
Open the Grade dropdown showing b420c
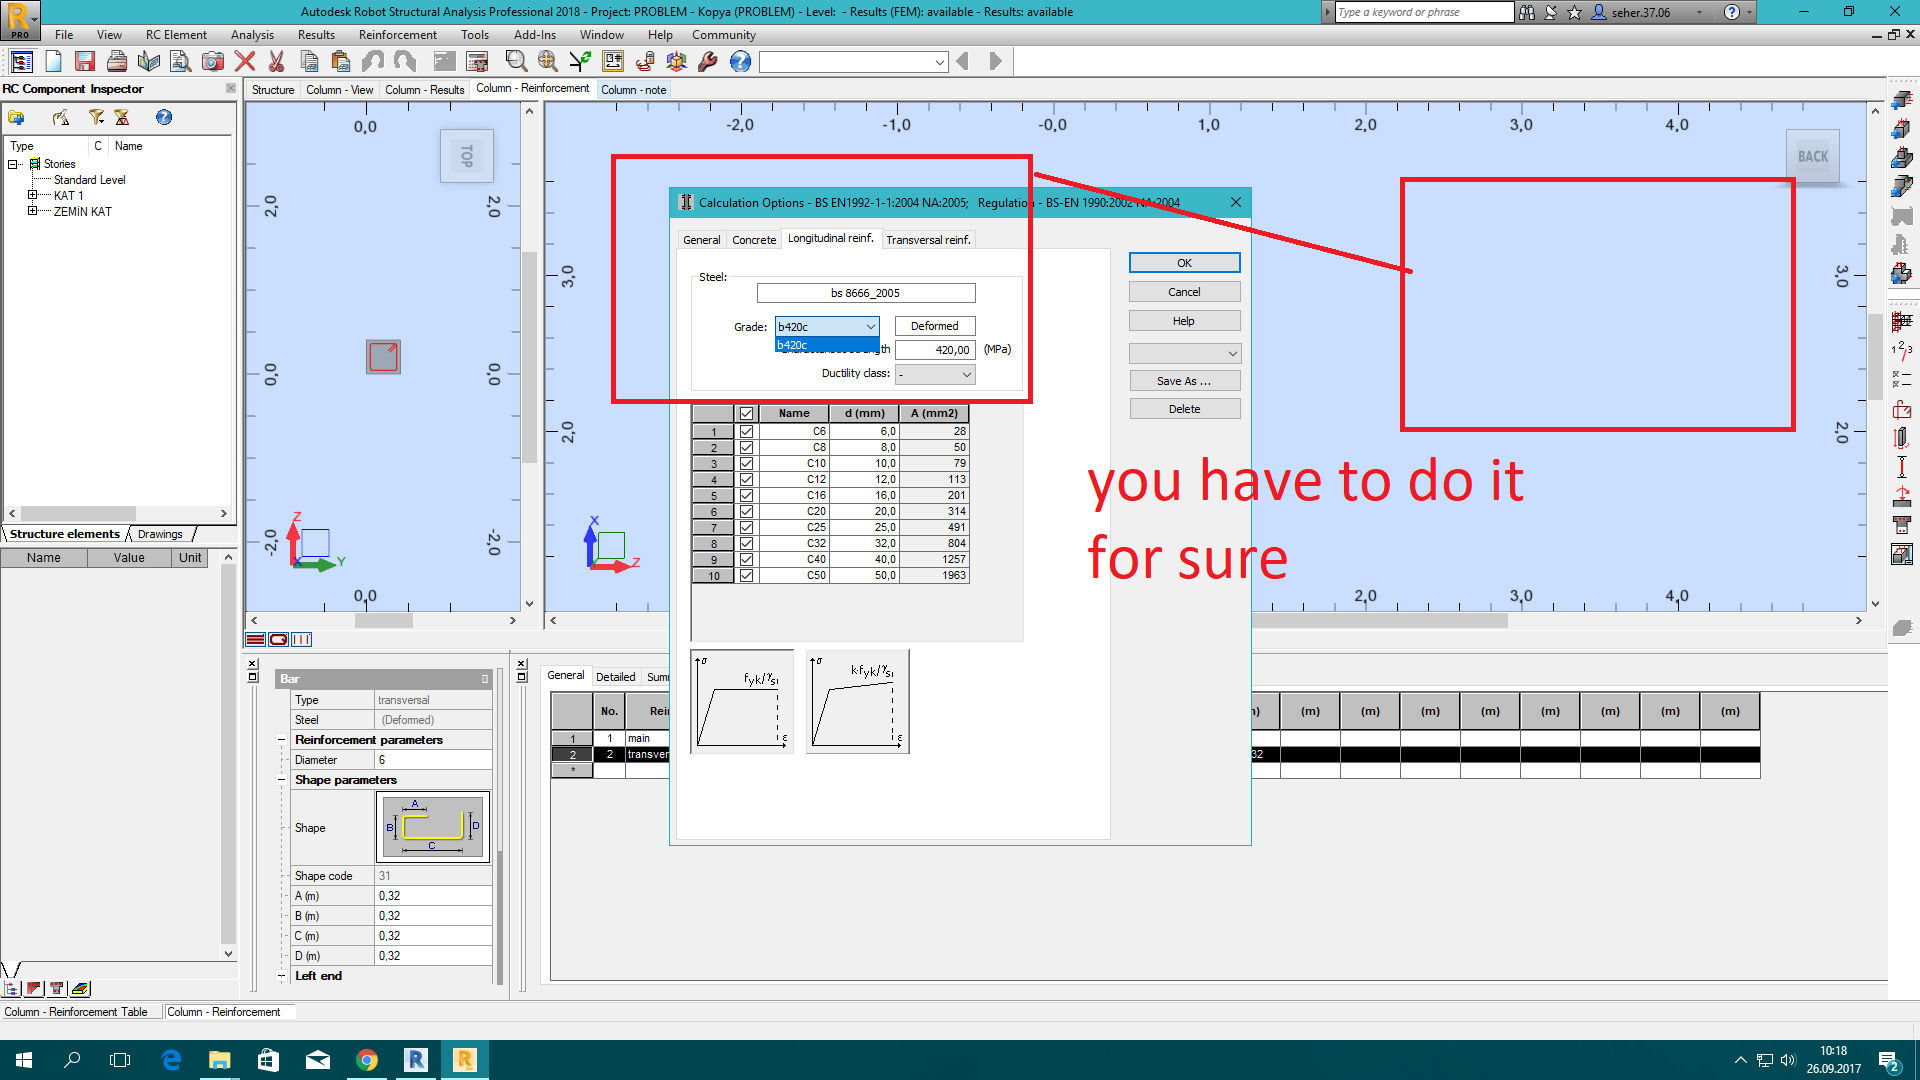(869, 326)
